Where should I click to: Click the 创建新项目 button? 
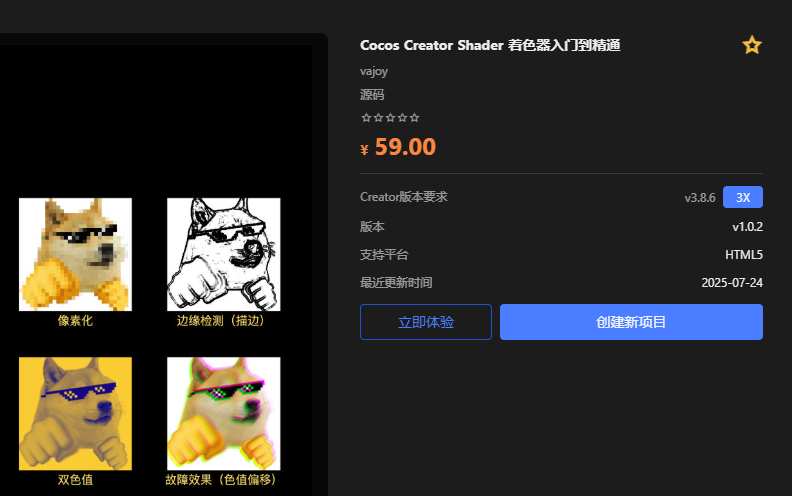[x=631, y=322]
